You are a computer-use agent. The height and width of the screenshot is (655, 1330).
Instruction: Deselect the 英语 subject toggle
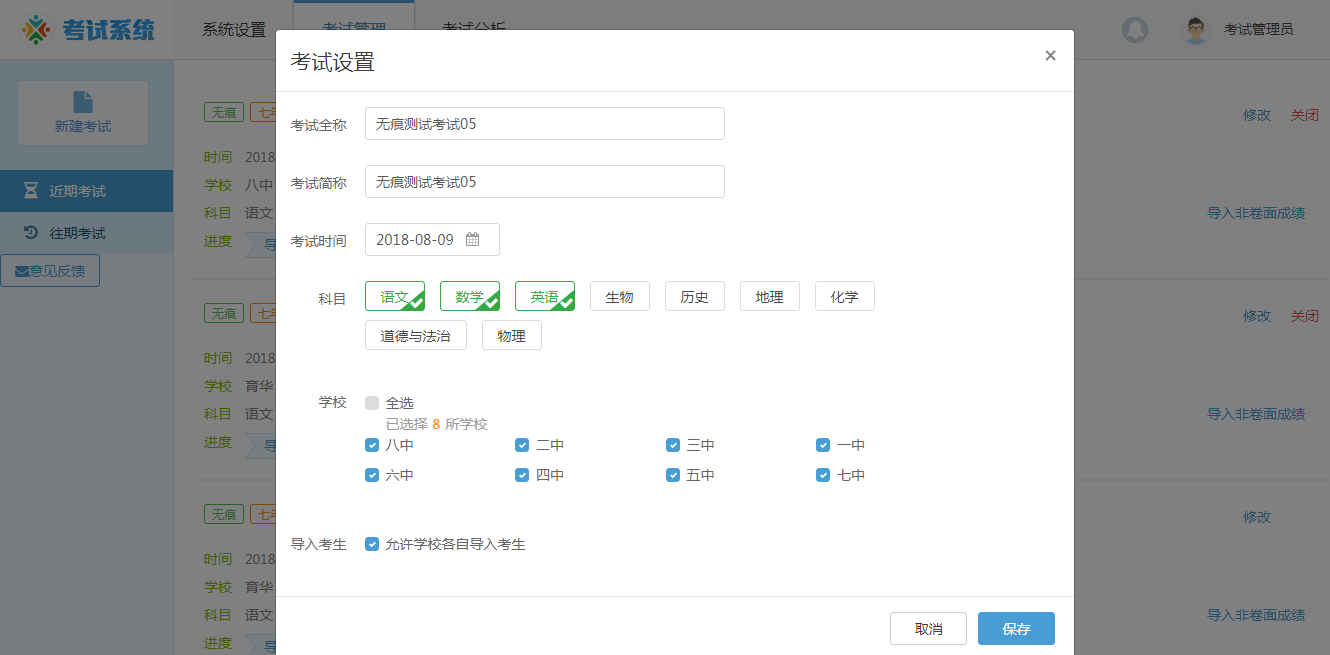pos(545,295)
